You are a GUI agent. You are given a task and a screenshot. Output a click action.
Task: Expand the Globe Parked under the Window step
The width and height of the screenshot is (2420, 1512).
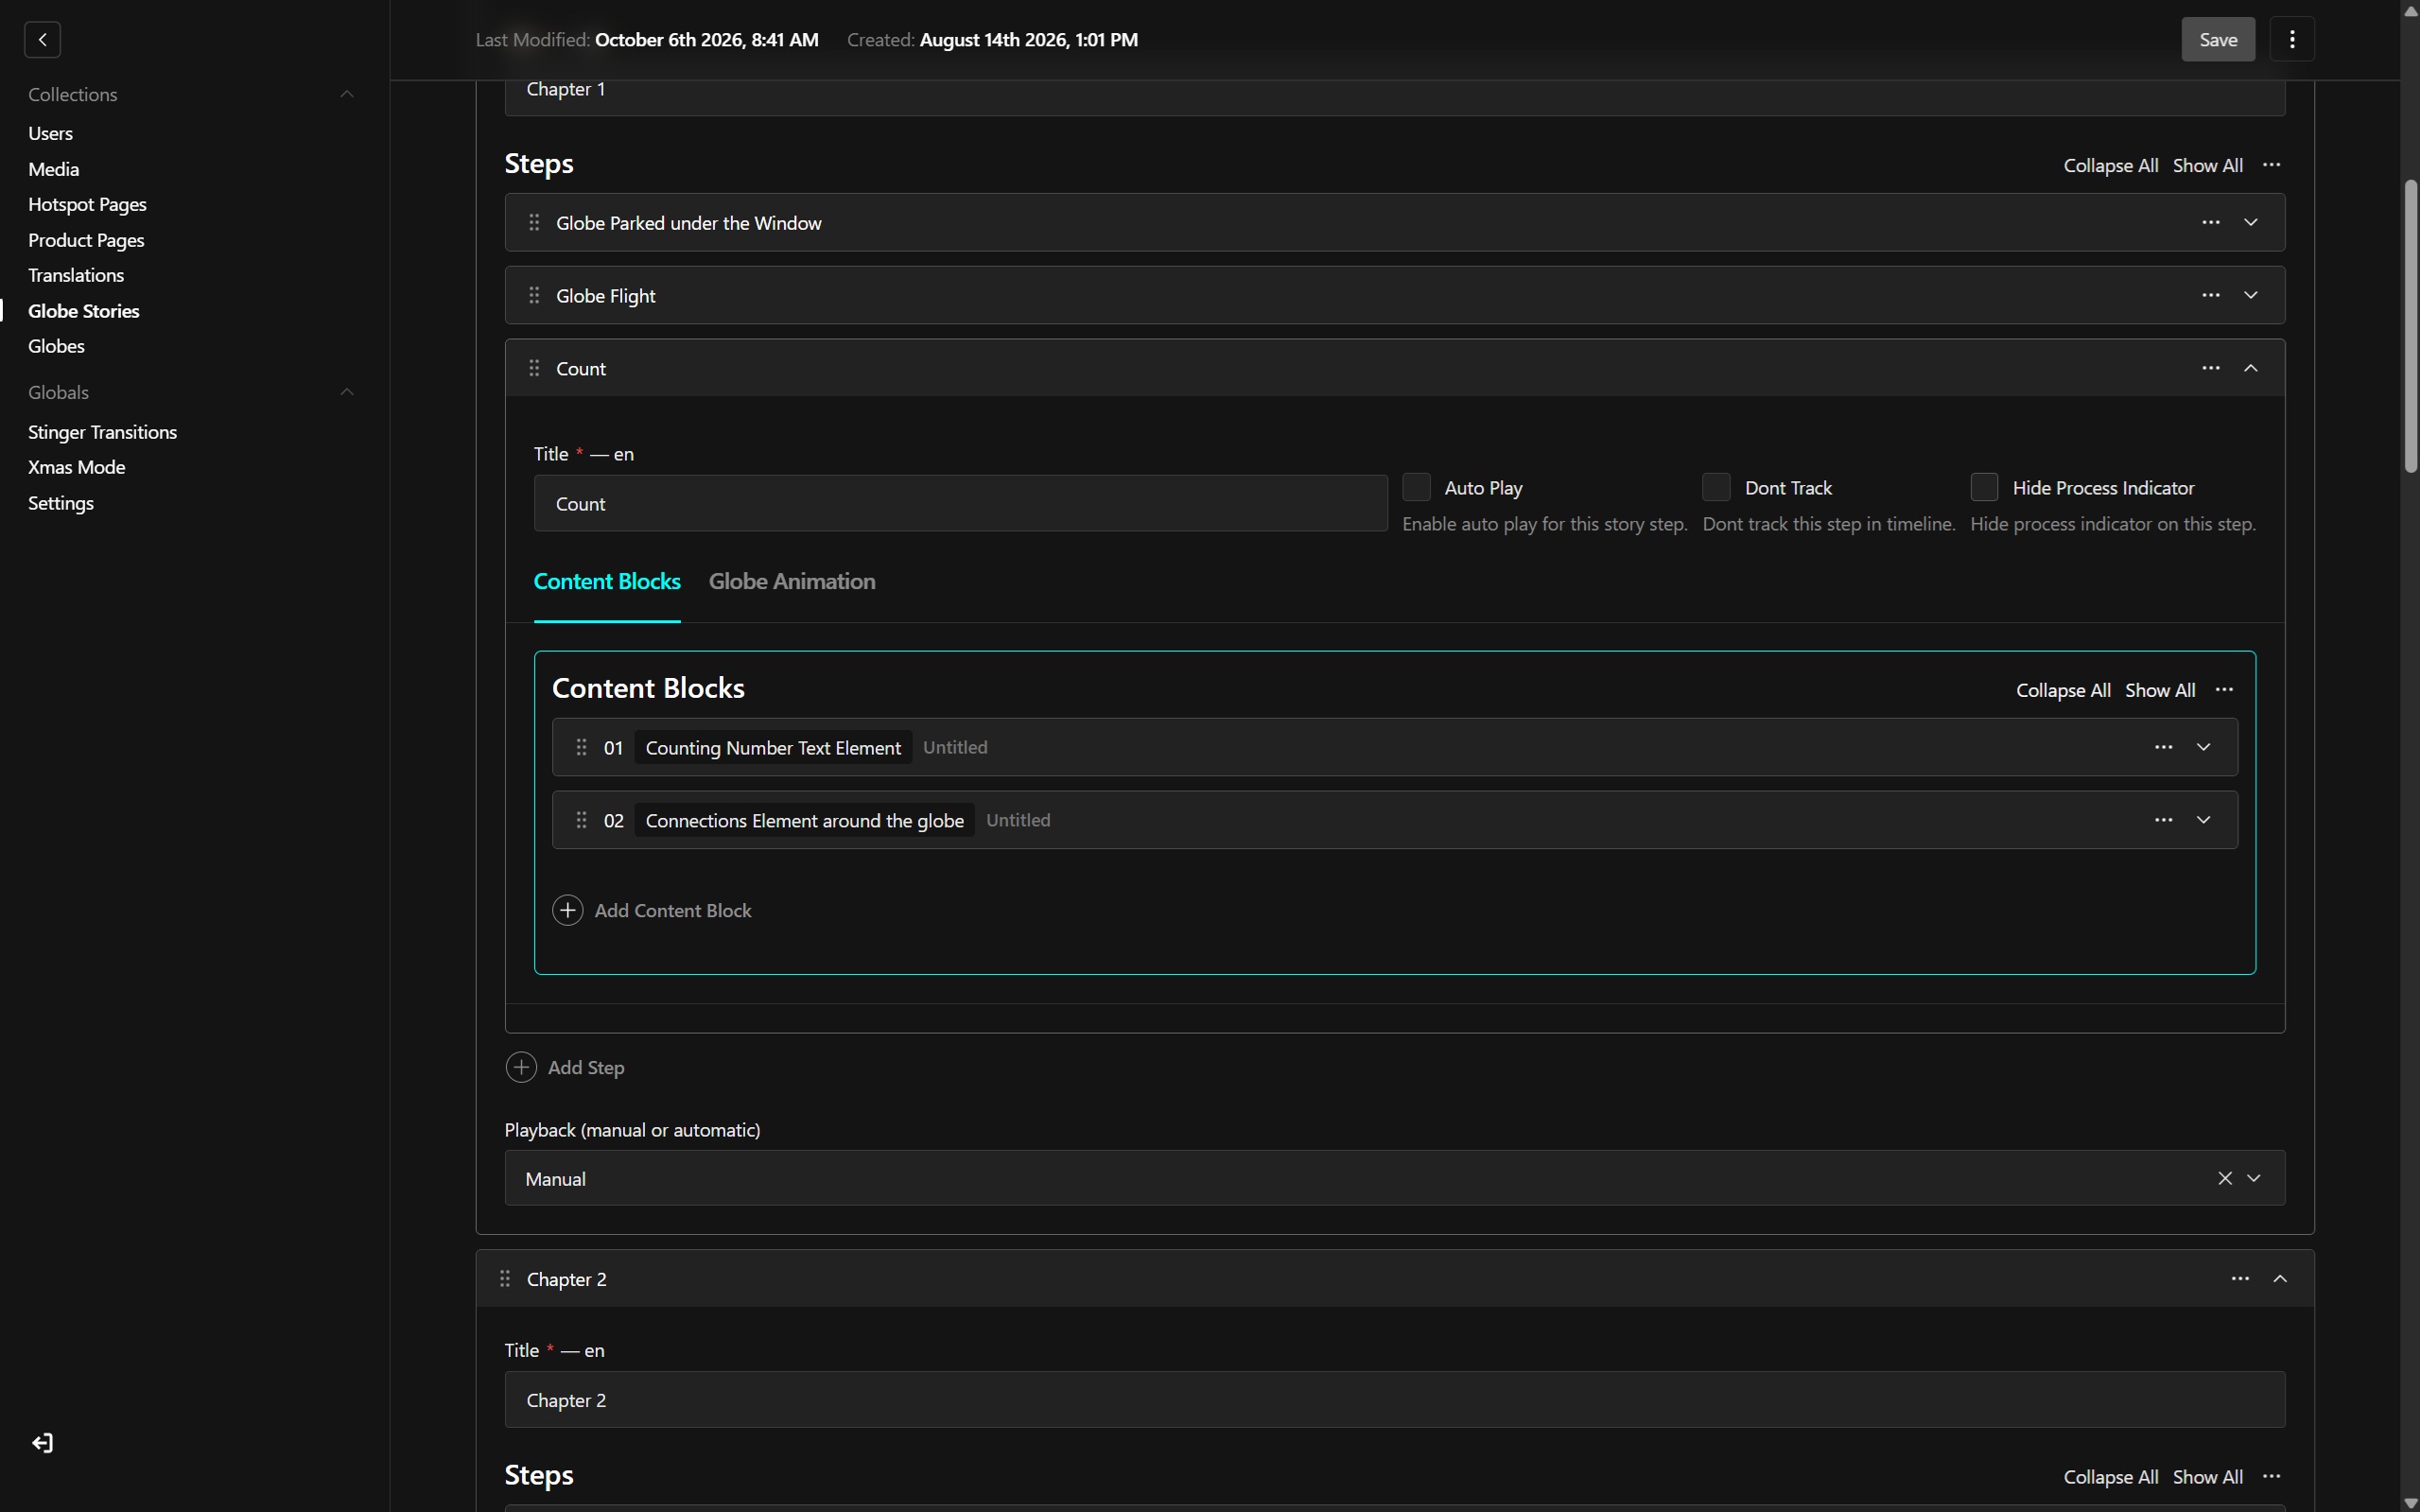[2251, 222]
